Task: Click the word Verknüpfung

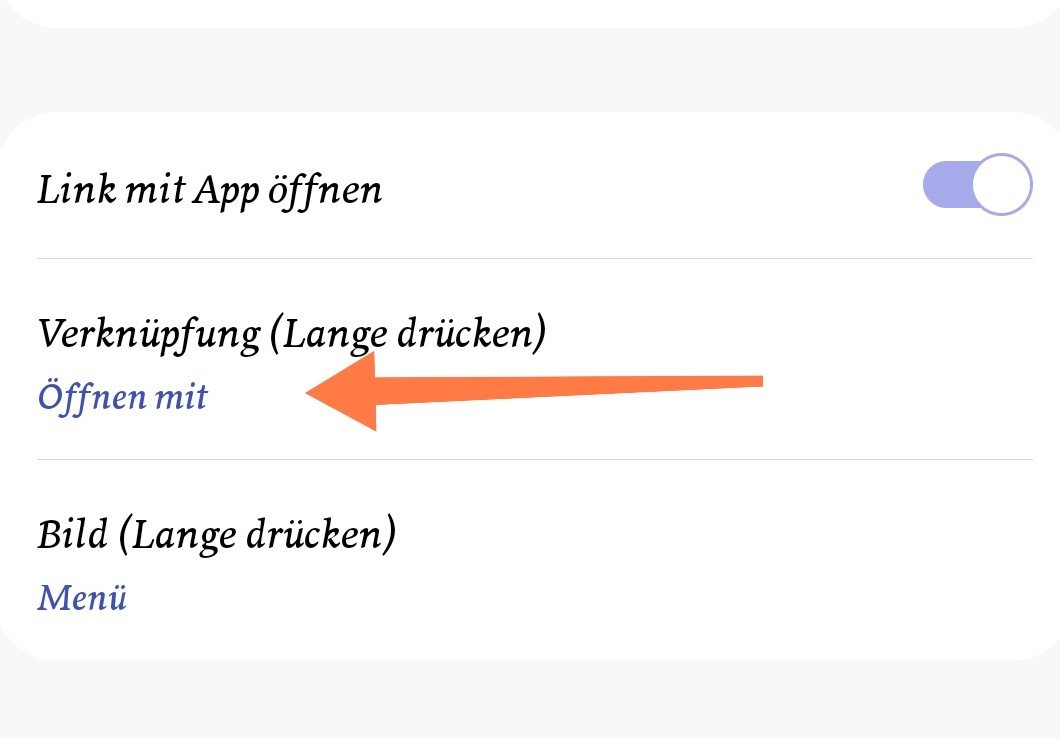Action: tap(149, 334)
